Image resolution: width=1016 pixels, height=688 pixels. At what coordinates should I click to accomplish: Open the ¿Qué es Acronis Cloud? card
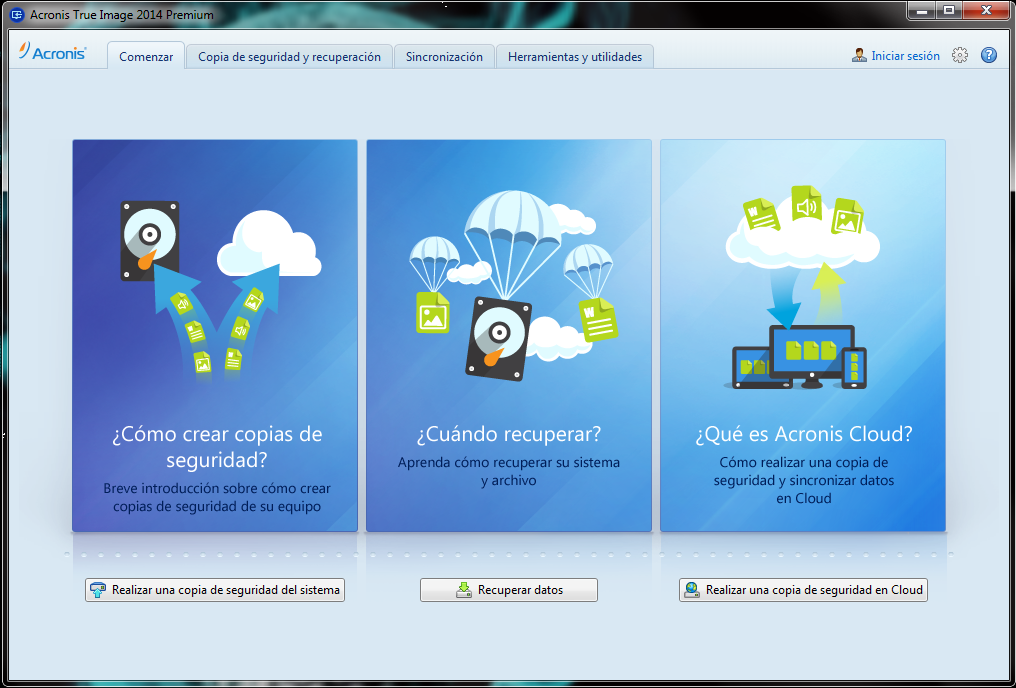803,336
